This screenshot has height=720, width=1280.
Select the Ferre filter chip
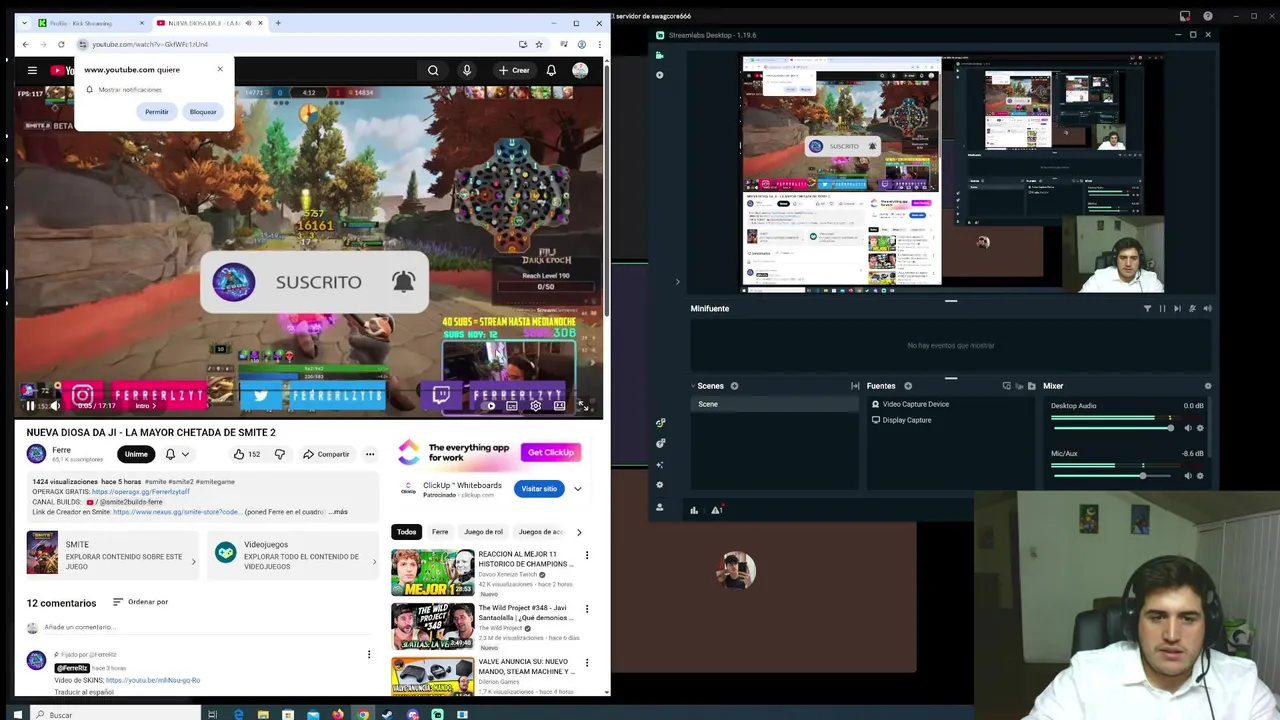[440, 532]
